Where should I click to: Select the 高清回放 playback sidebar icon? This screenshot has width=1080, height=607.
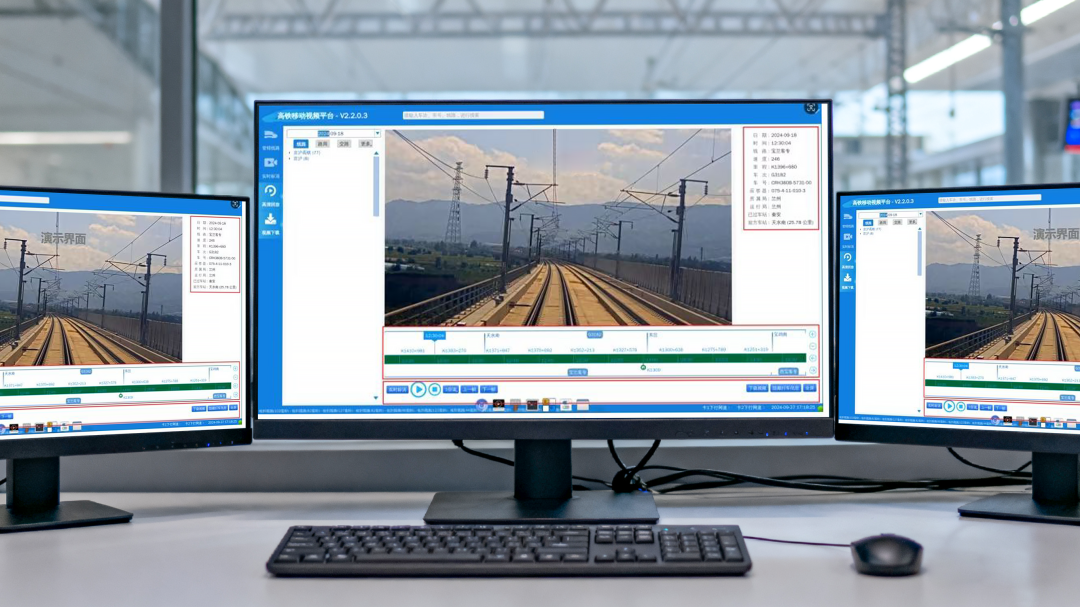click(x=270, y=191)
